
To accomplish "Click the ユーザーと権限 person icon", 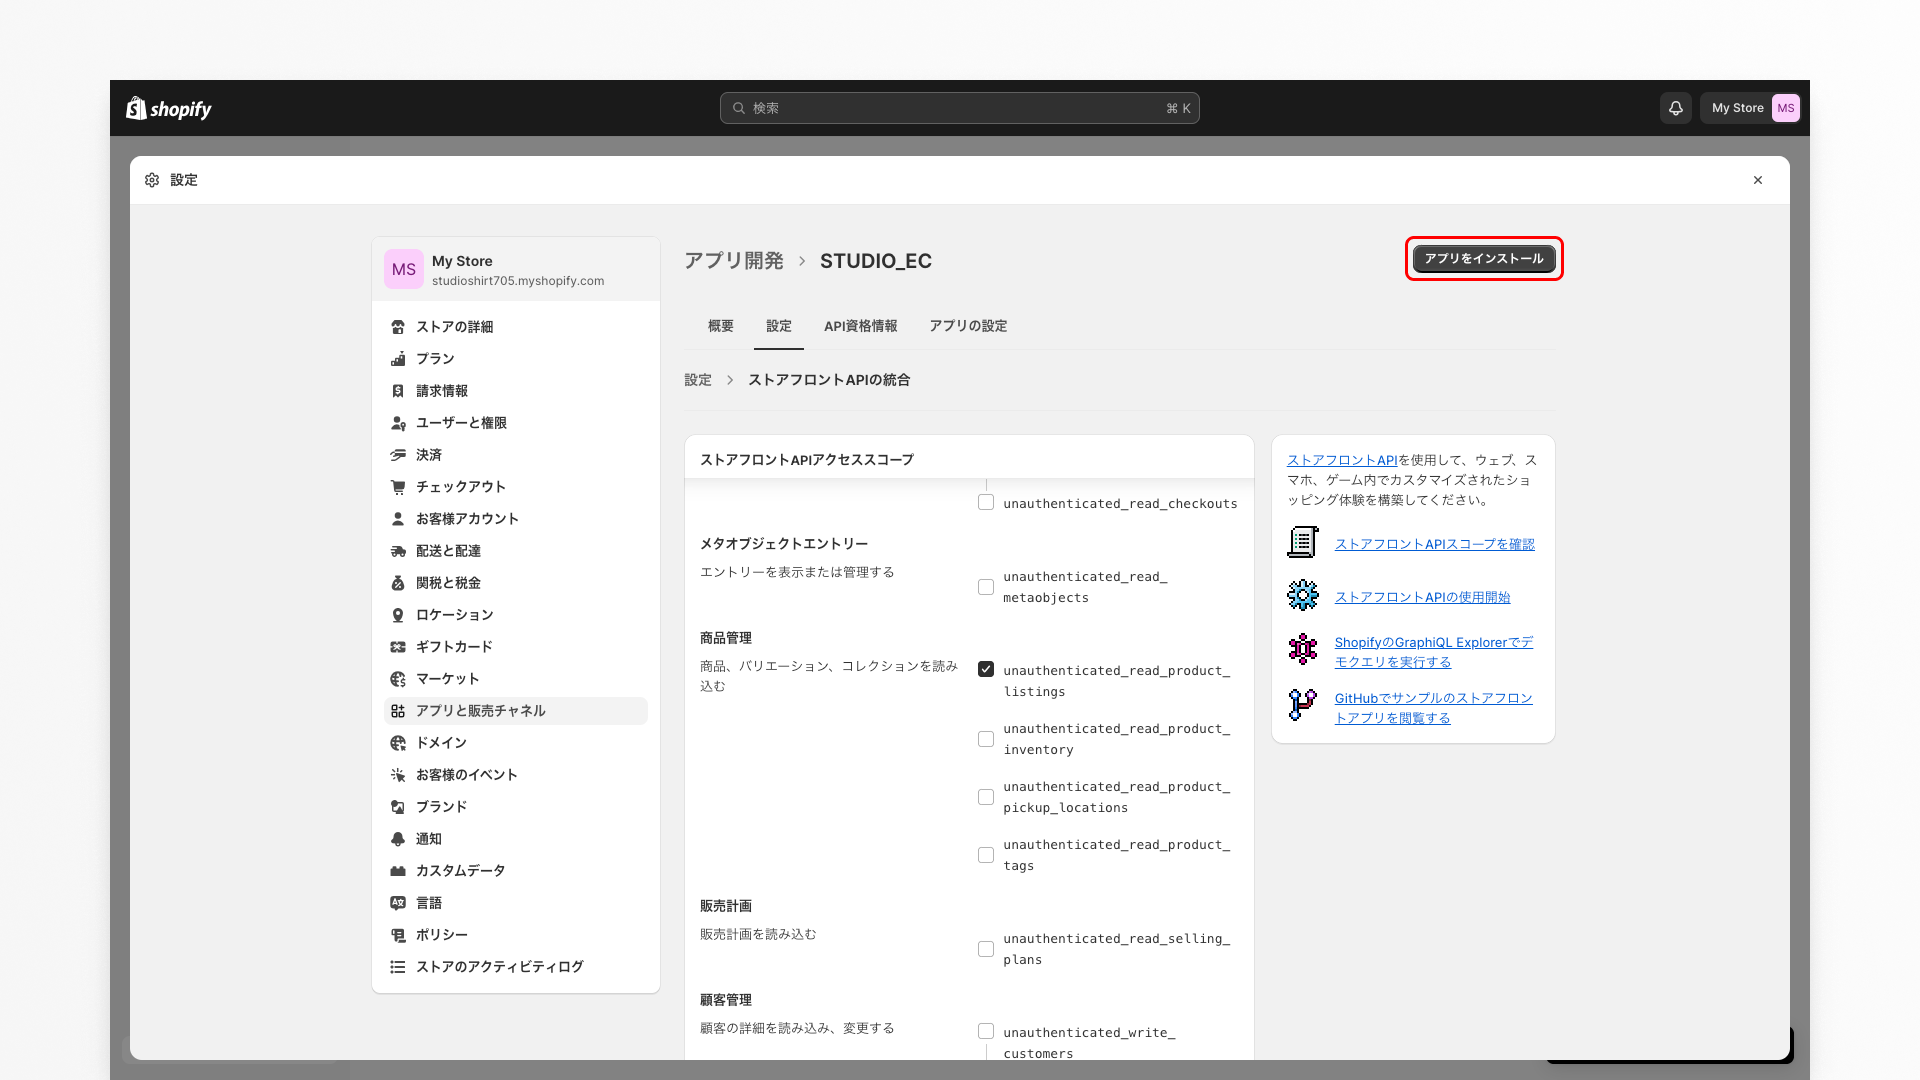I will tap(398, 423).
